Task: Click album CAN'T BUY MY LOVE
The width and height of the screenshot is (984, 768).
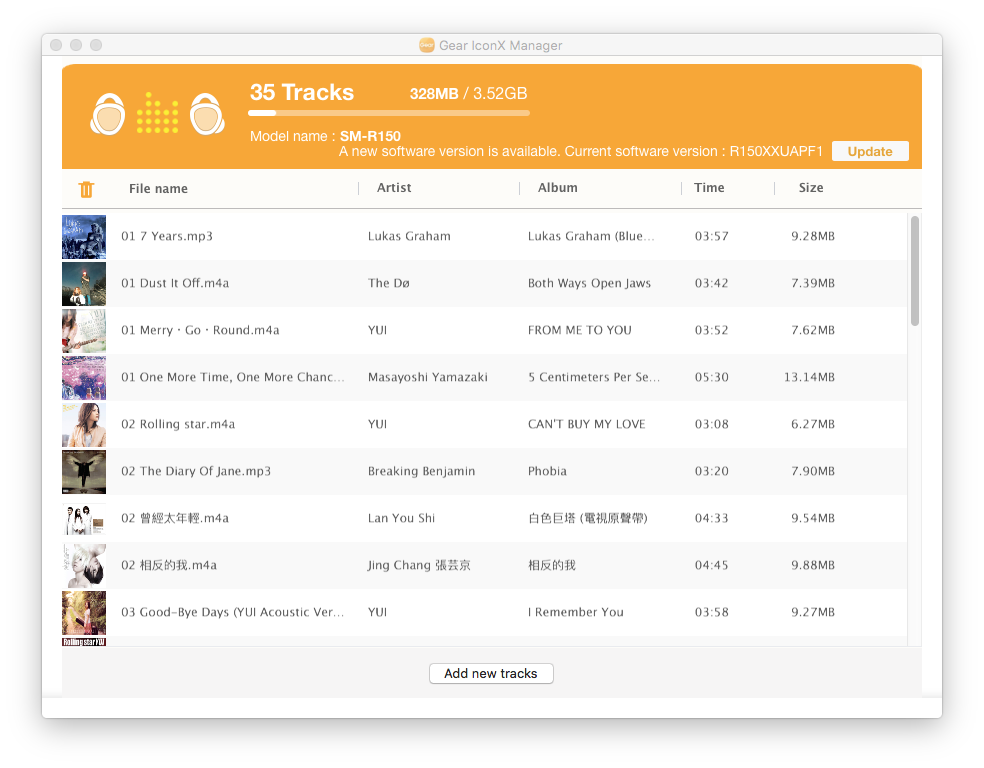Action: [x=587, y=424]
